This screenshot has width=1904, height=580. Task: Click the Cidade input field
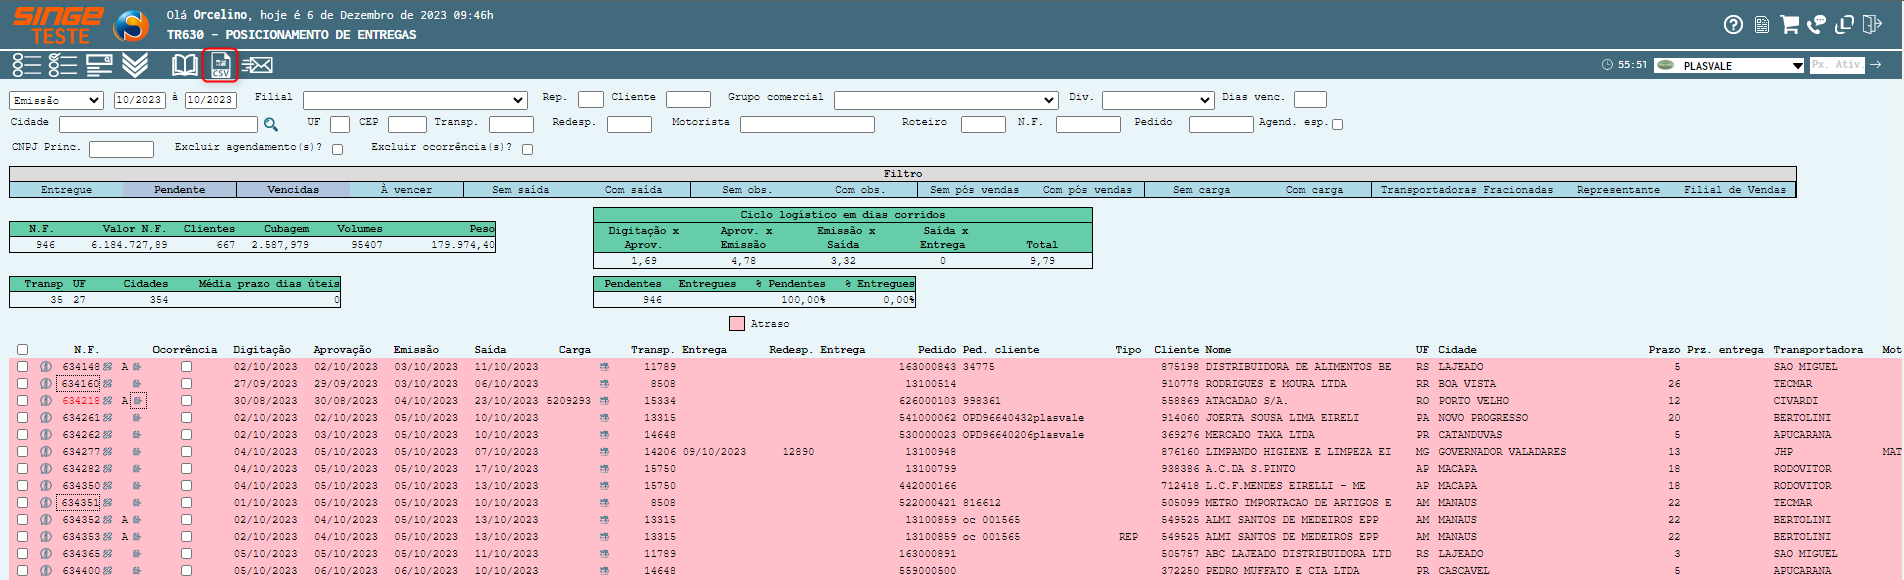[159, 125]
